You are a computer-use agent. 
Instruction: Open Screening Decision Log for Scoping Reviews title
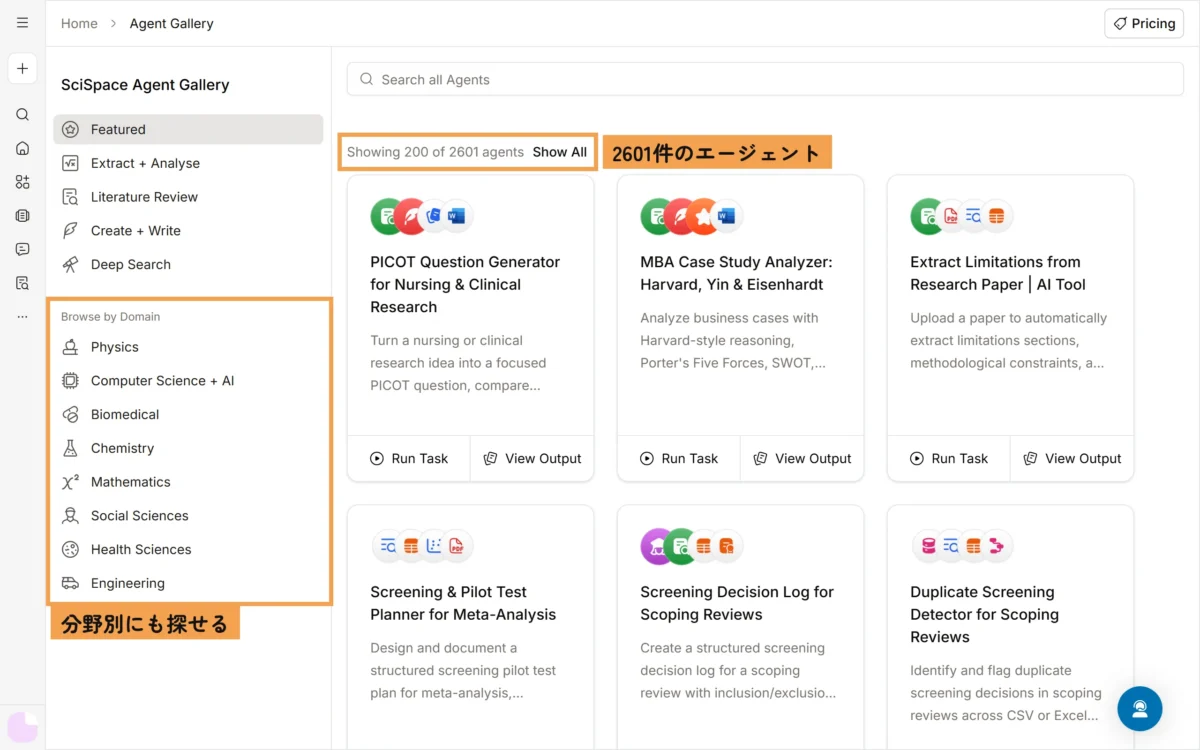[x=737, y=603]
